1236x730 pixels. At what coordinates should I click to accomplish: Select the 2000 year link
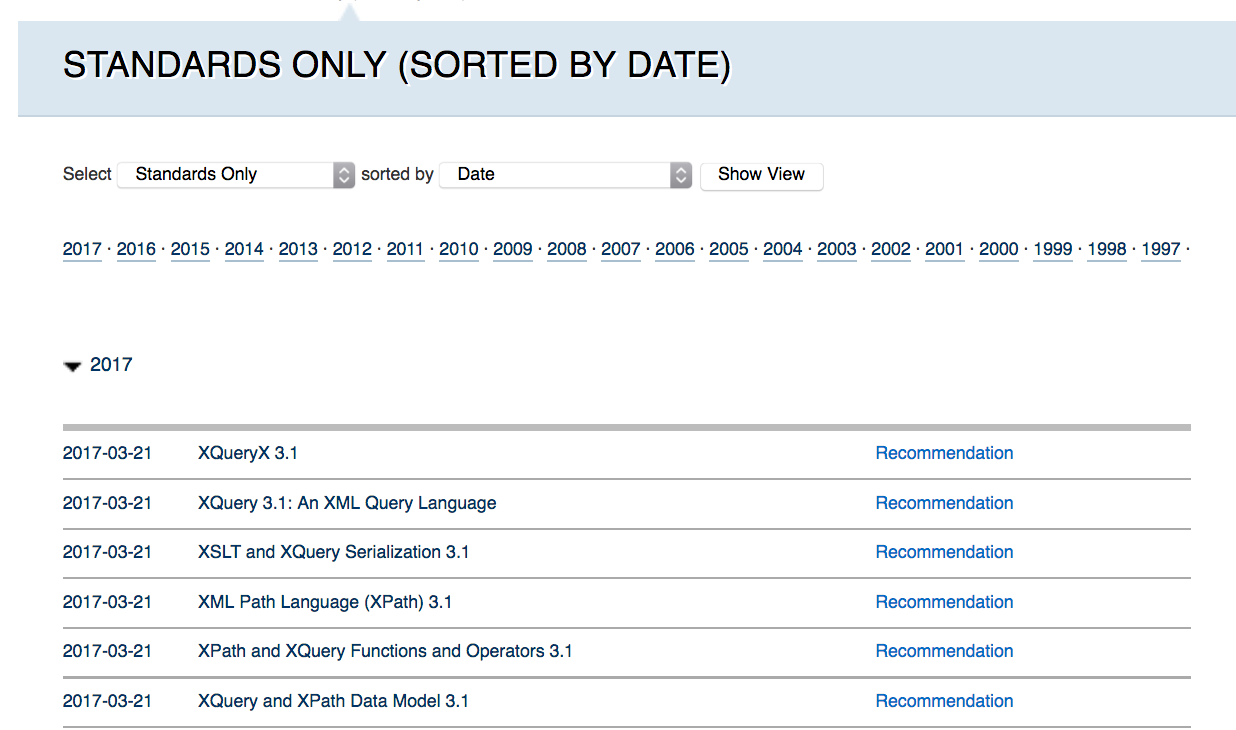998,249
